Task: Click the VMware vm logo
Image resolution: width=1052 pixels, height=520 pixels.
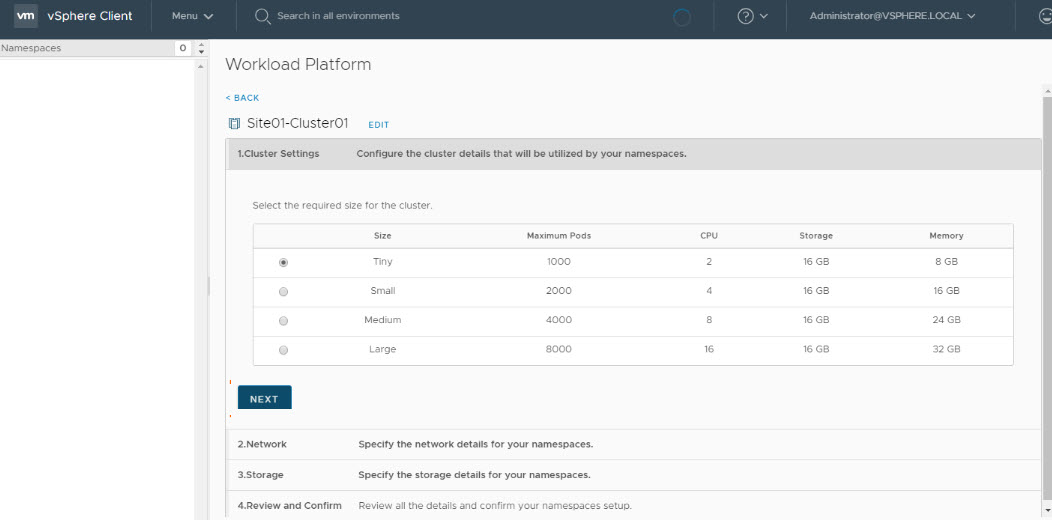Action: pos(26,16)
